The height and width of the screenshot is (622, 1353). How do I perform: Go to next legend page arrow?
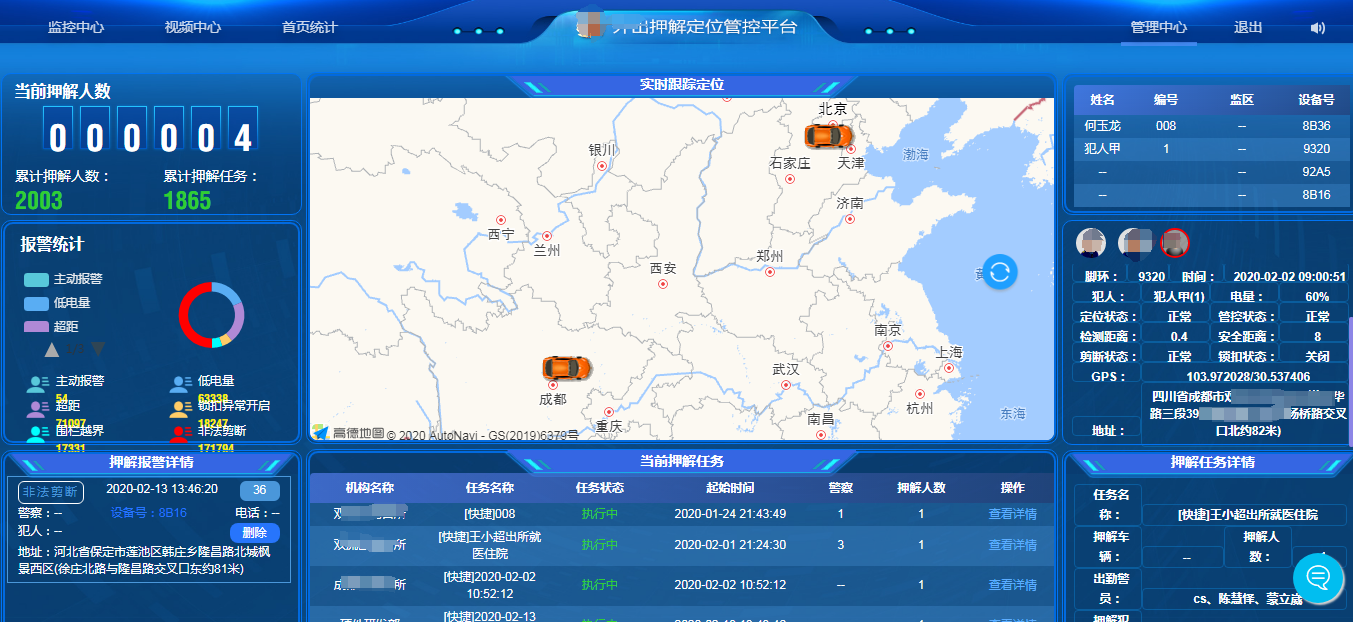(98, 349)
